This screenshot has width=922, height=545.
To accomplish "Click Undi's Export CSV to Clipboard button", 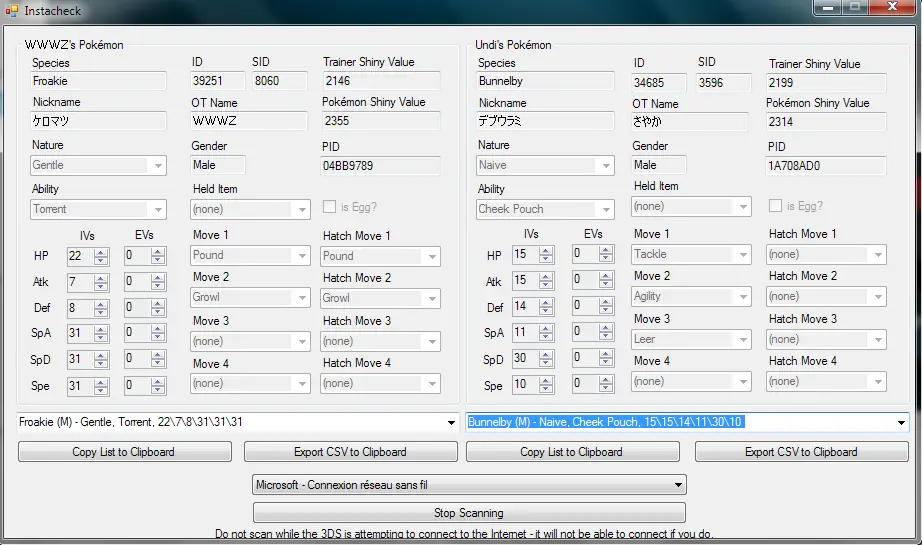I will (801, 452).
